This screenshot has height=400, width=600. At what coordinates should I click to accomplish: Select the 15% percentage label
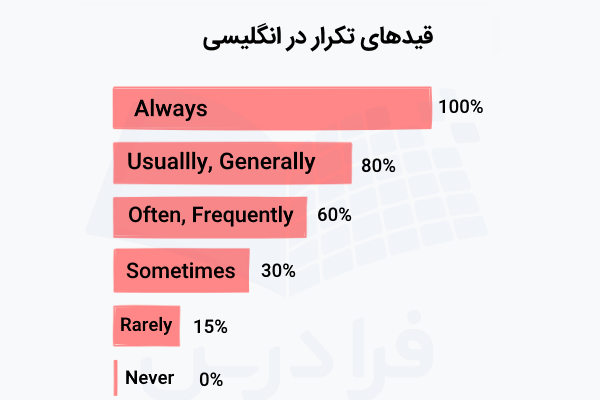pos(210,326)
